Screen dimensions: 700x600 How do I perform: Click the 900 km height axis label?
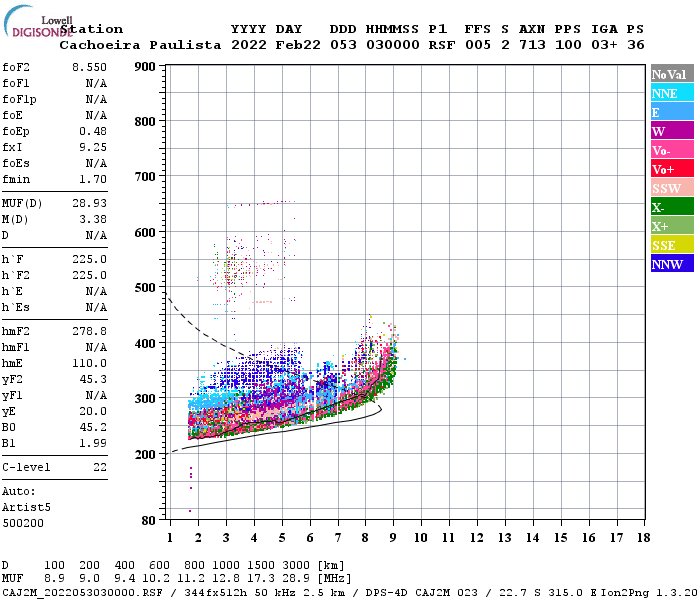click(145, 67)
